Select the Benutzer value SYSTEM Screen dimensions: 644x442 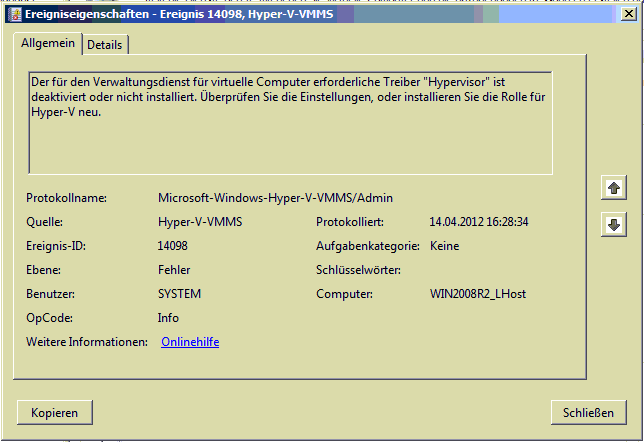179,294
